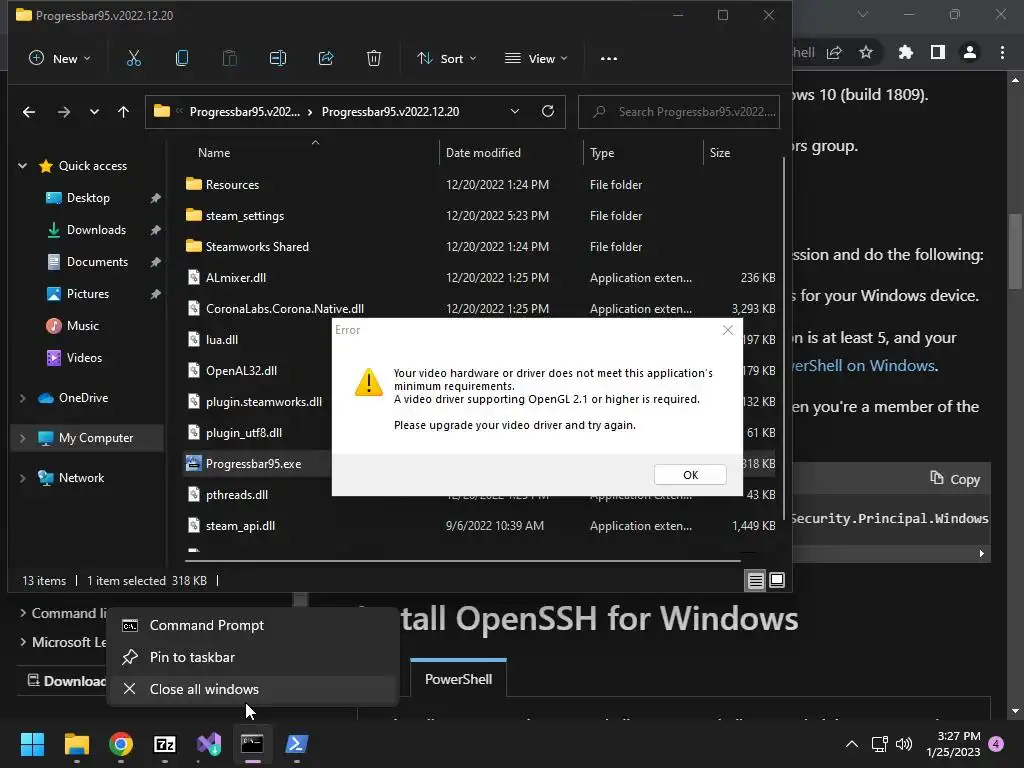1024x768 pixels.
Task: Open Visual Studio from the taskbar
Action: point(209,744)
